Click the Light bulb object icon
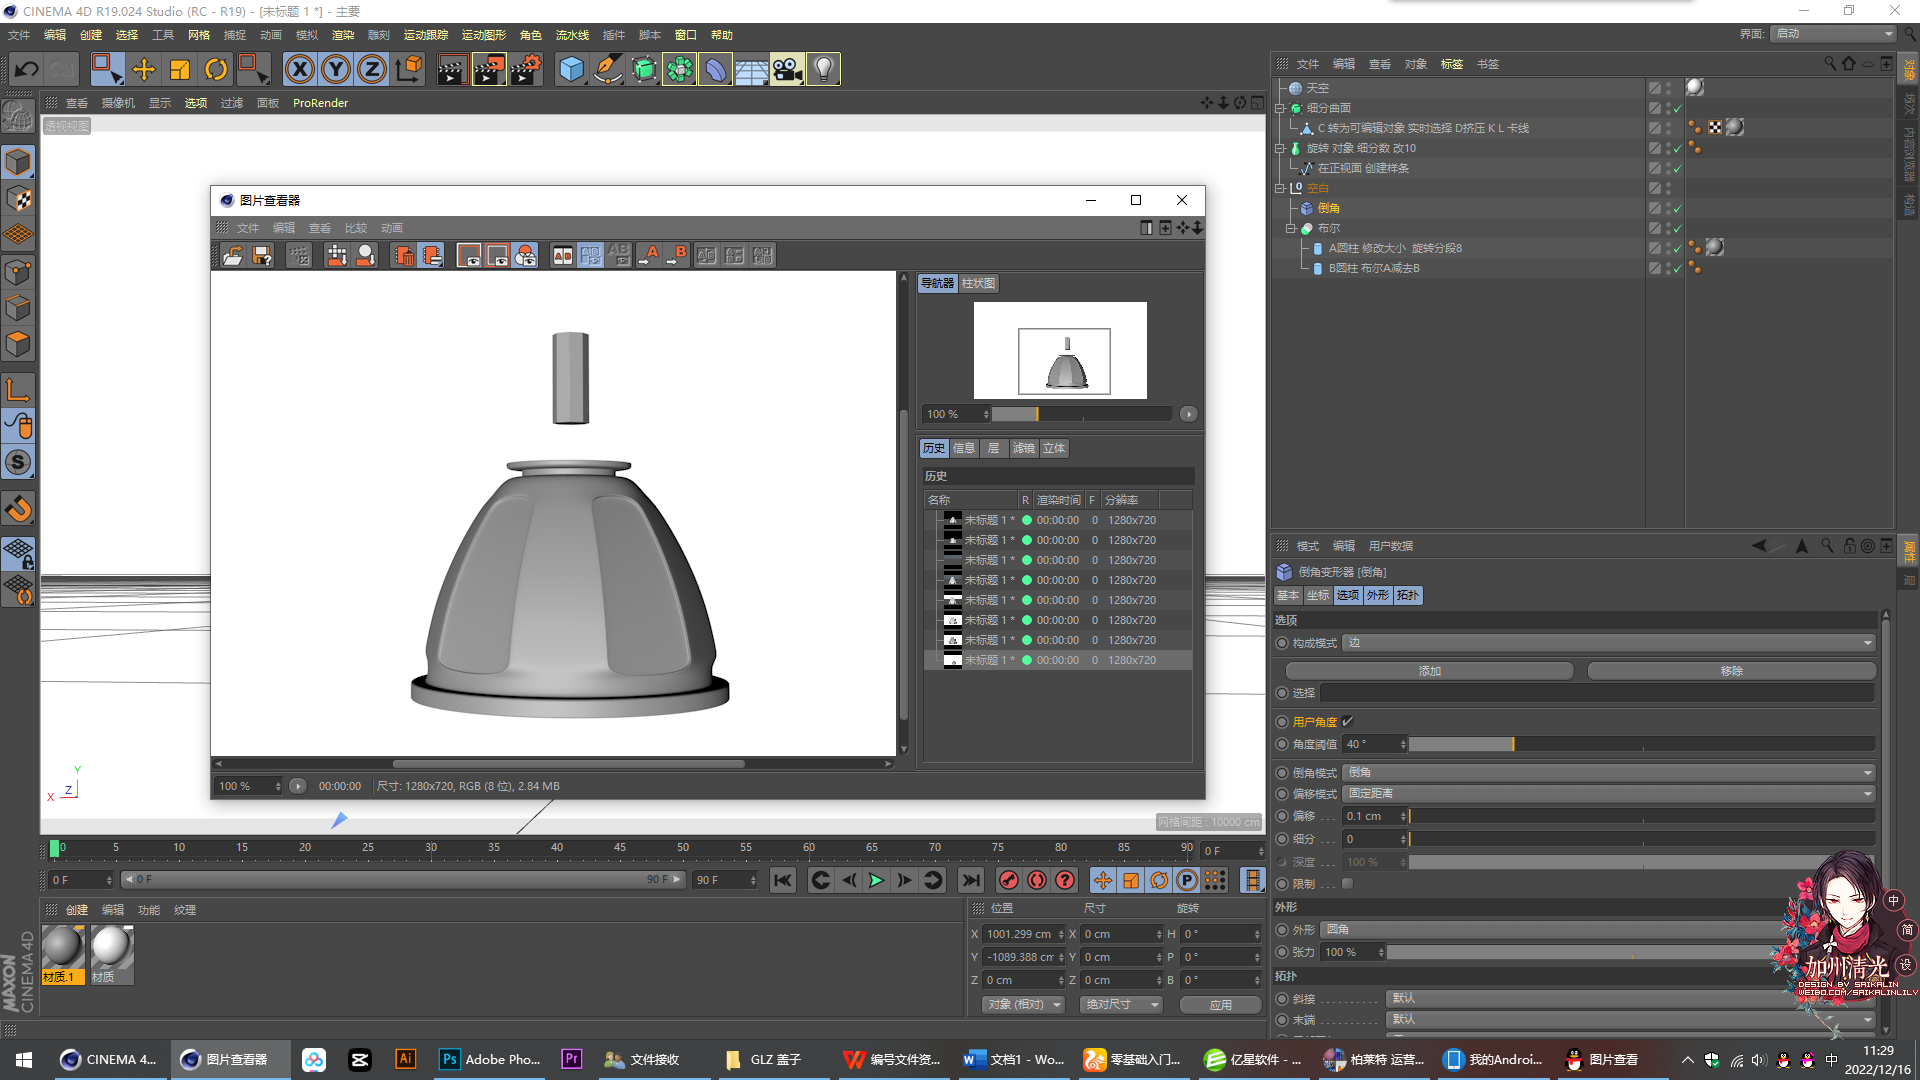 [823, 69]
